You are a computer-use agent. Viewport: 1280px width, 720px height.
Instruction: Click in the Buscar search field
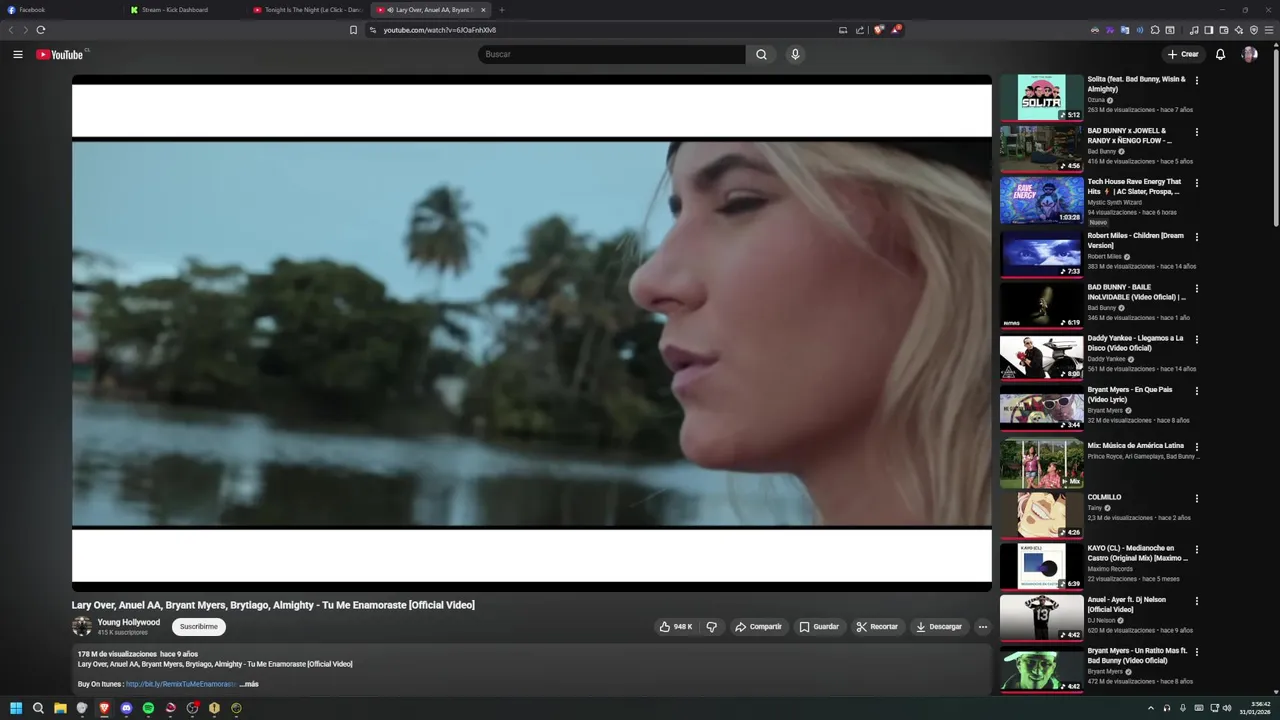pos(611,54)
